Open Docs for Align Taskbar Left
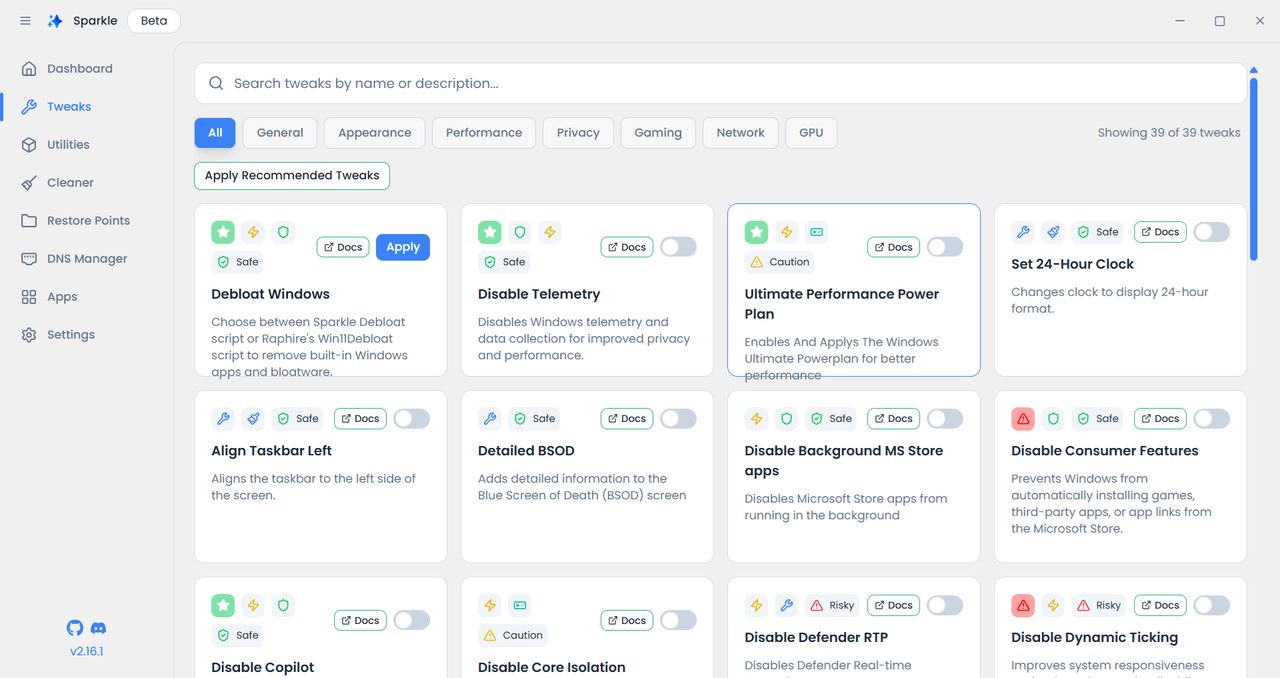The height and width of the screenshot is (678, 1280). tap(360, 419)
